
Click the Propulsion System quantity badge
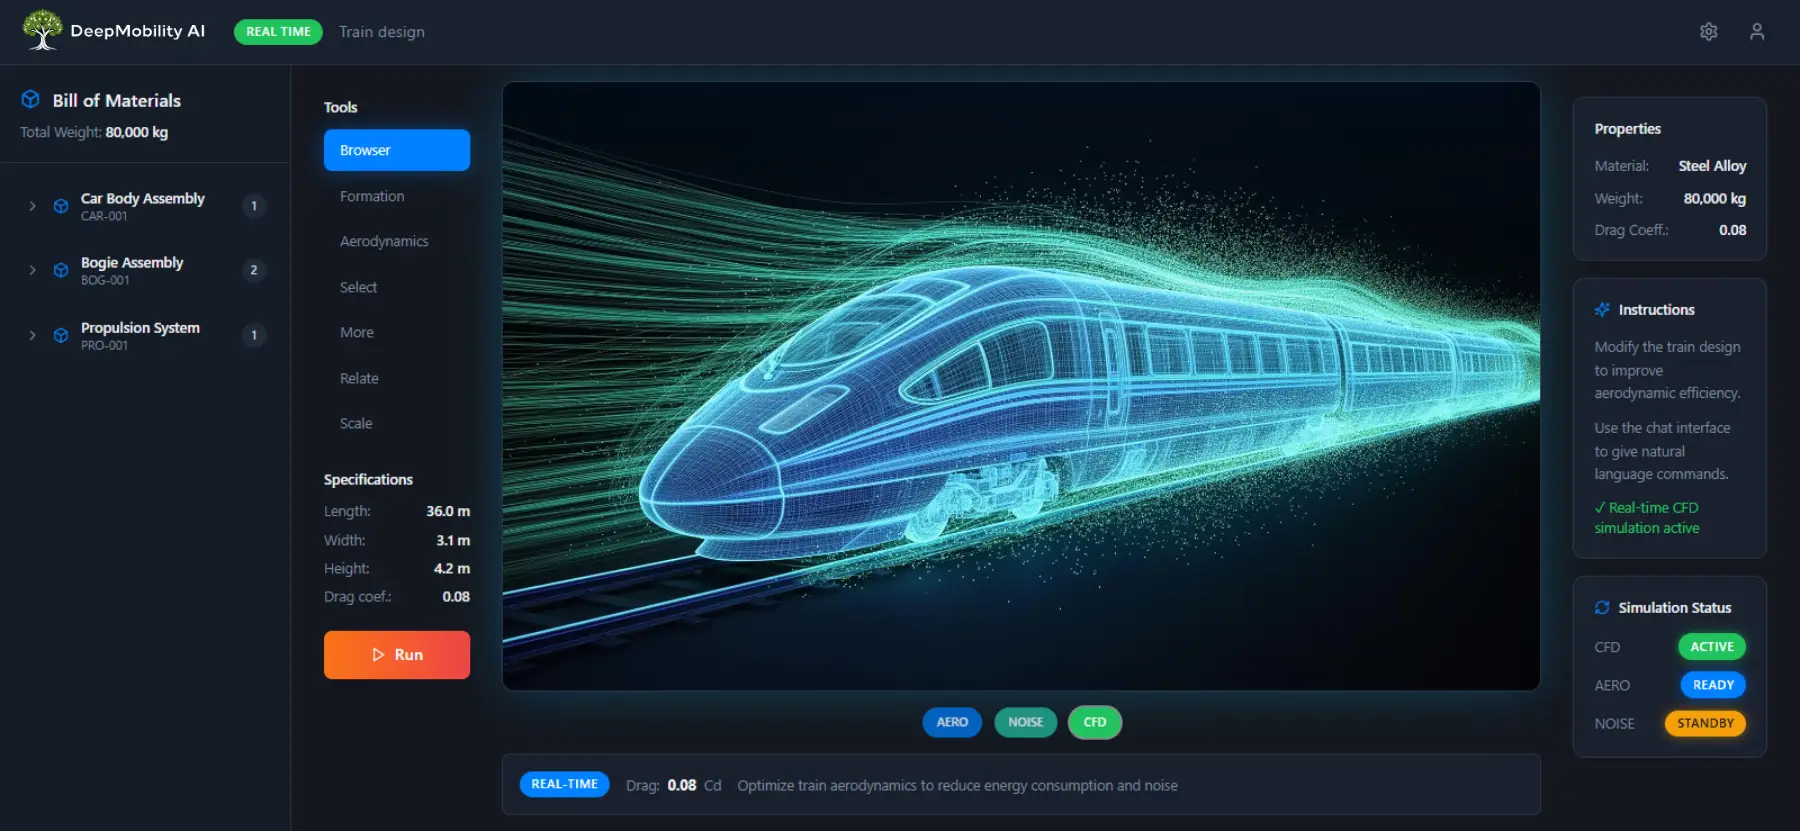(254, 335)
